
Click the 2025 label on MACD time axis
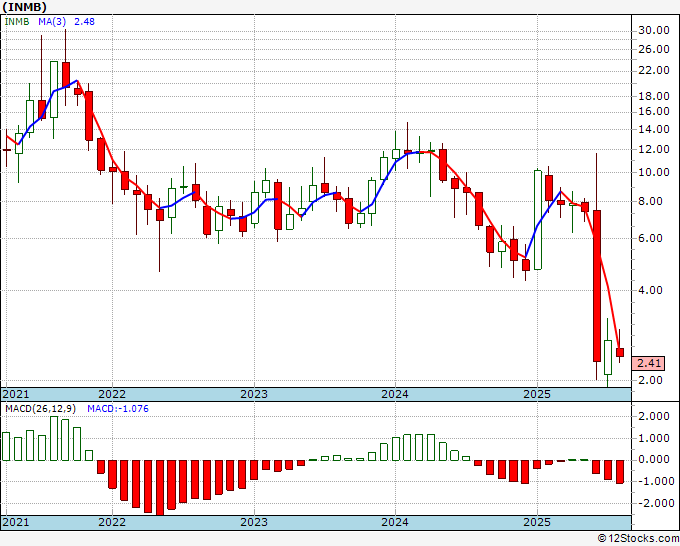537,522
